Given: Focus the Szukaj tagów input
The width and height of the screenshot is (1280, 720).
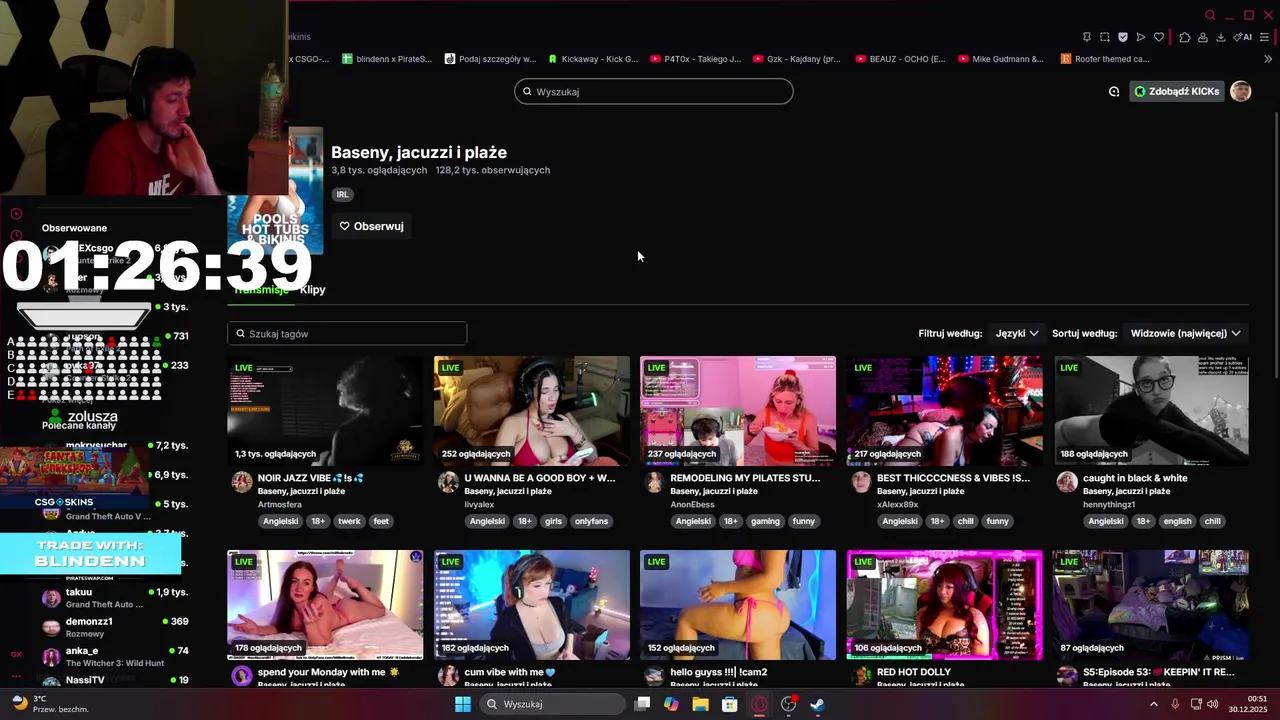Looking at the screenshot, I should tap(347, 334).
